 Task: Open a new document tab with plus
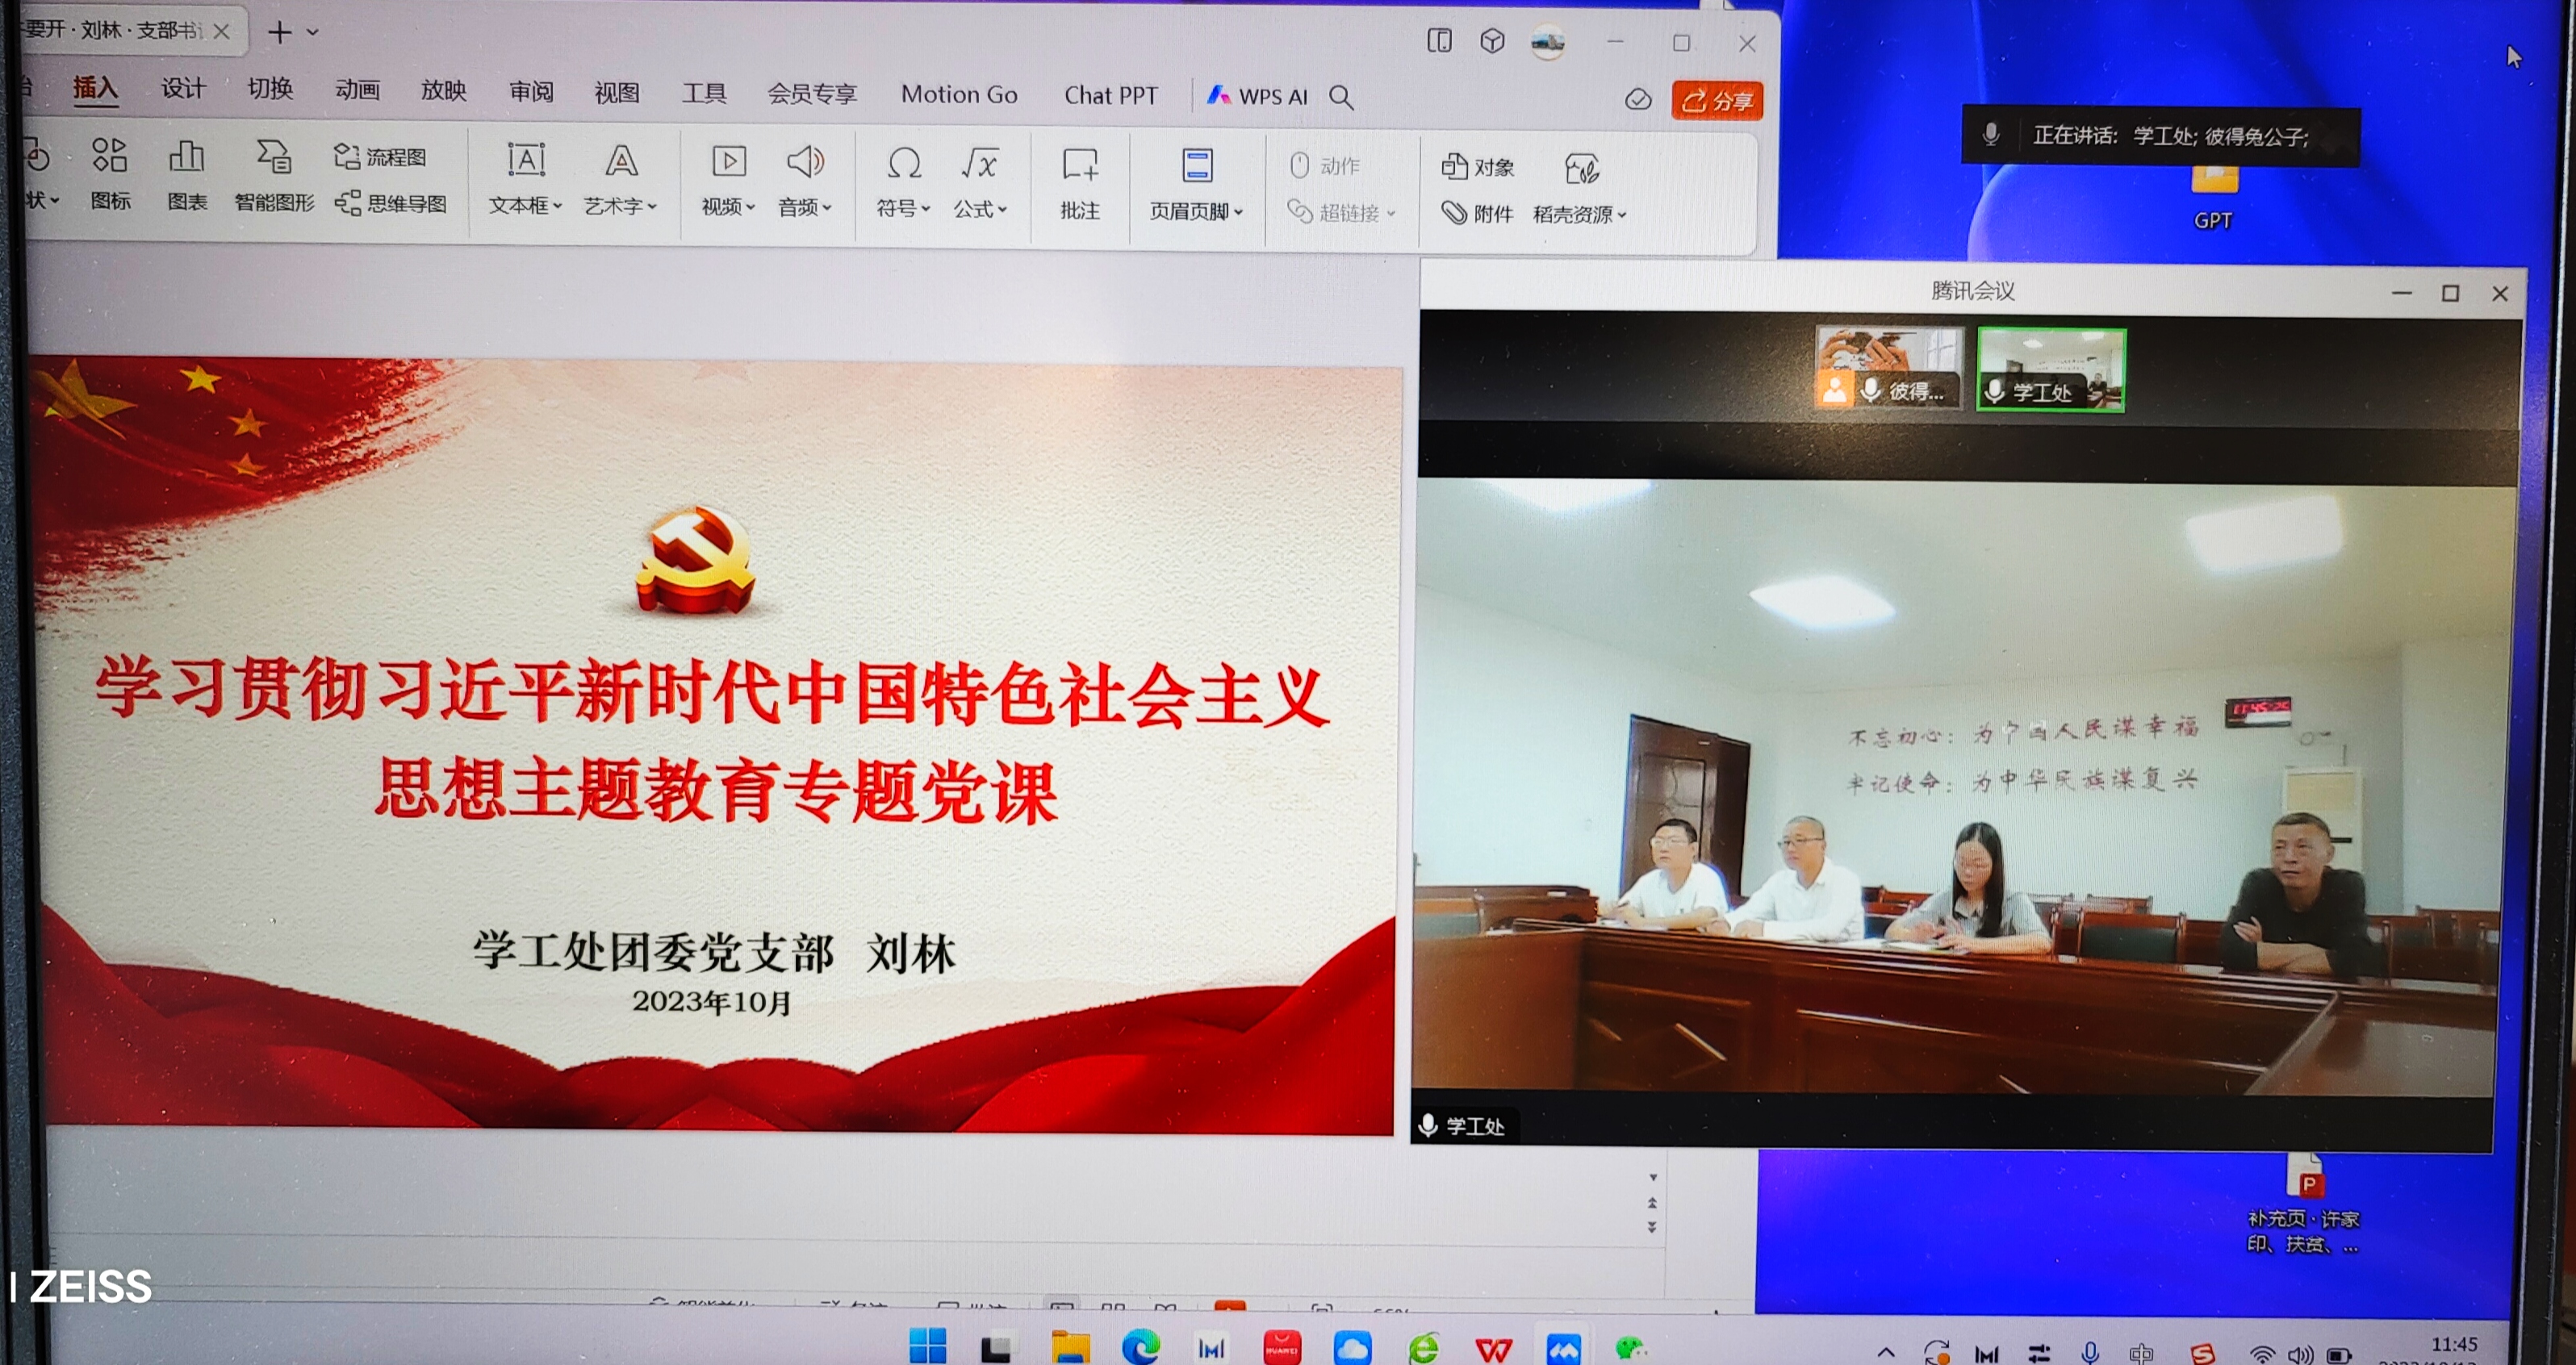pyautogui.click(x=280, y=33)
